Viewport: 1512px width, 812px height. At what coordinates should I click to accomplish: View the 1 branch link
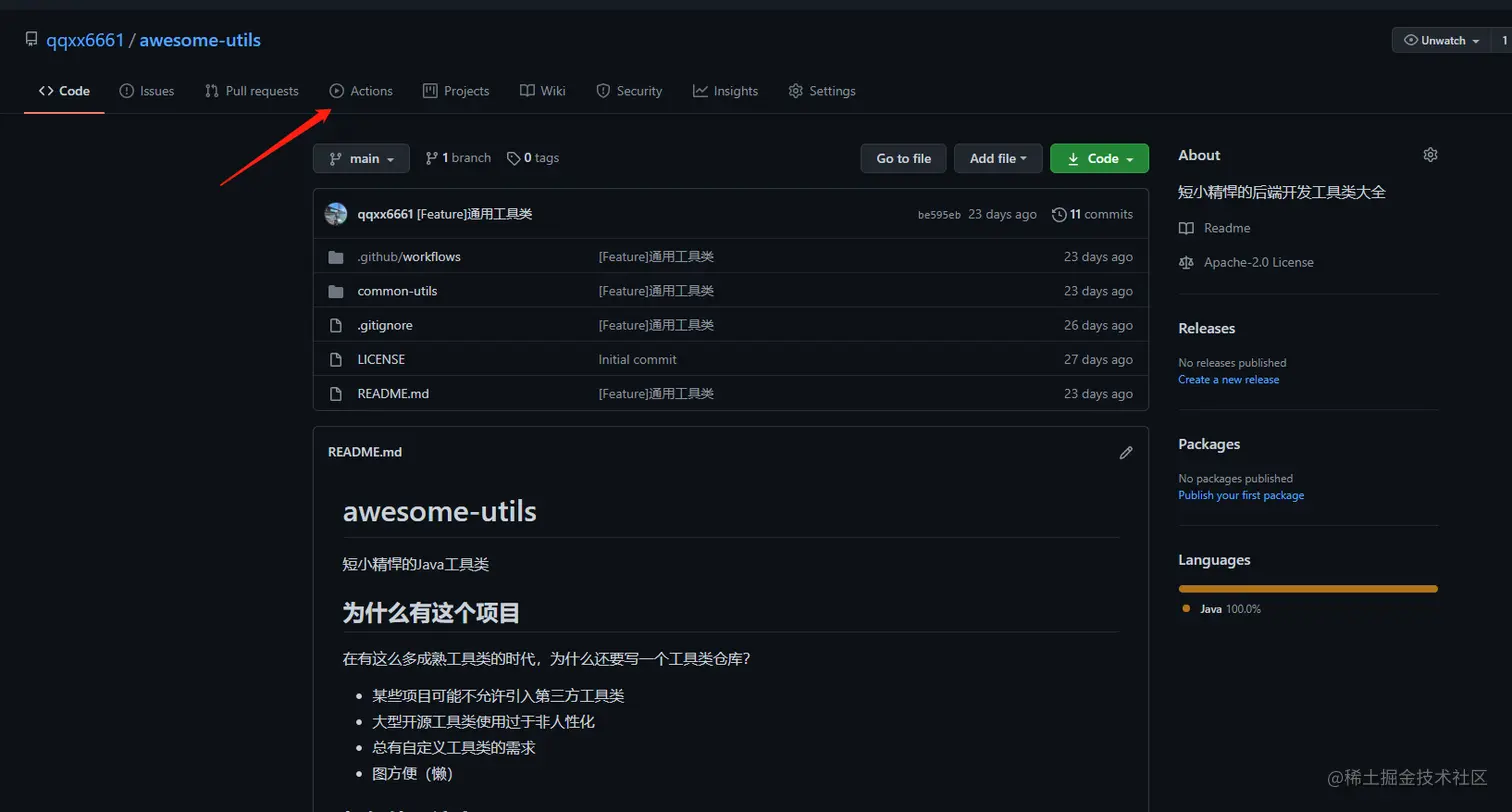coord(458,158)
